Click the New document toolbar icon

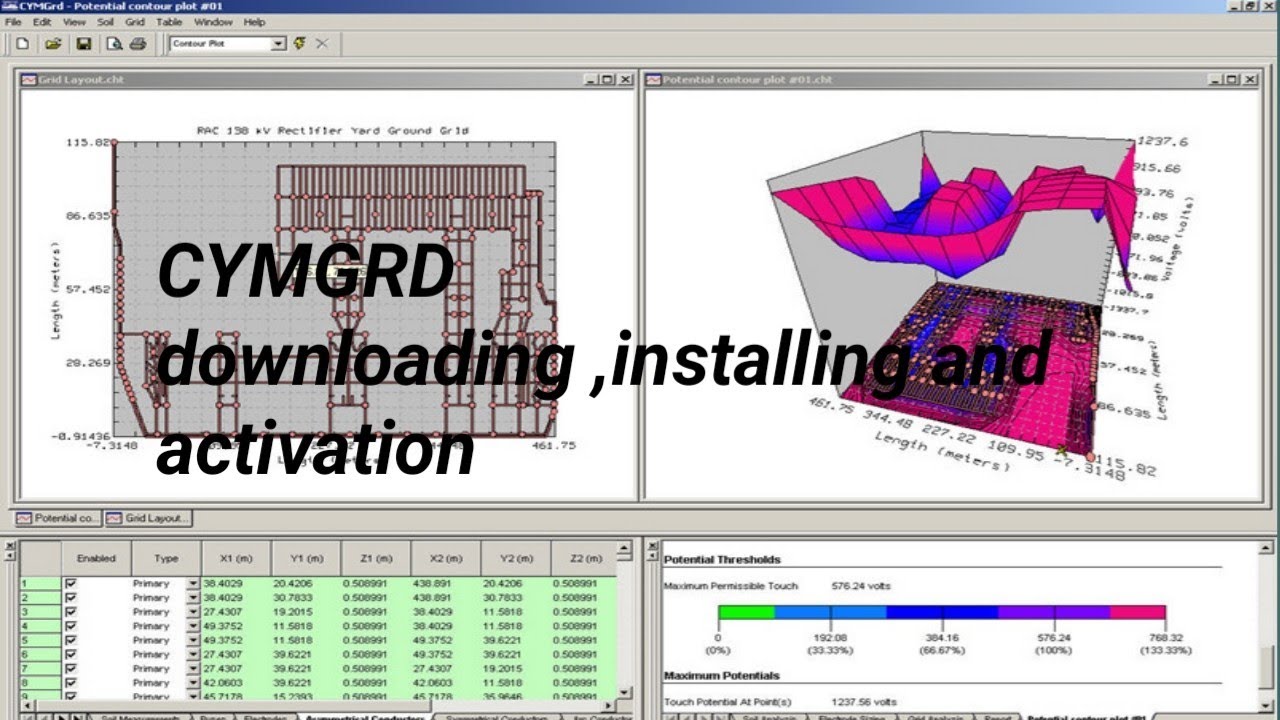click(x=21, y=44)
